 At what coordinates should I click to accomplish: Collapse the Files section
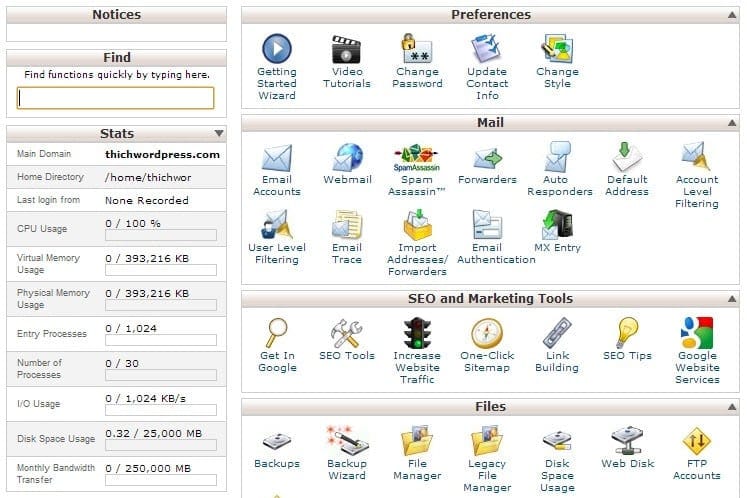[732, 407]
